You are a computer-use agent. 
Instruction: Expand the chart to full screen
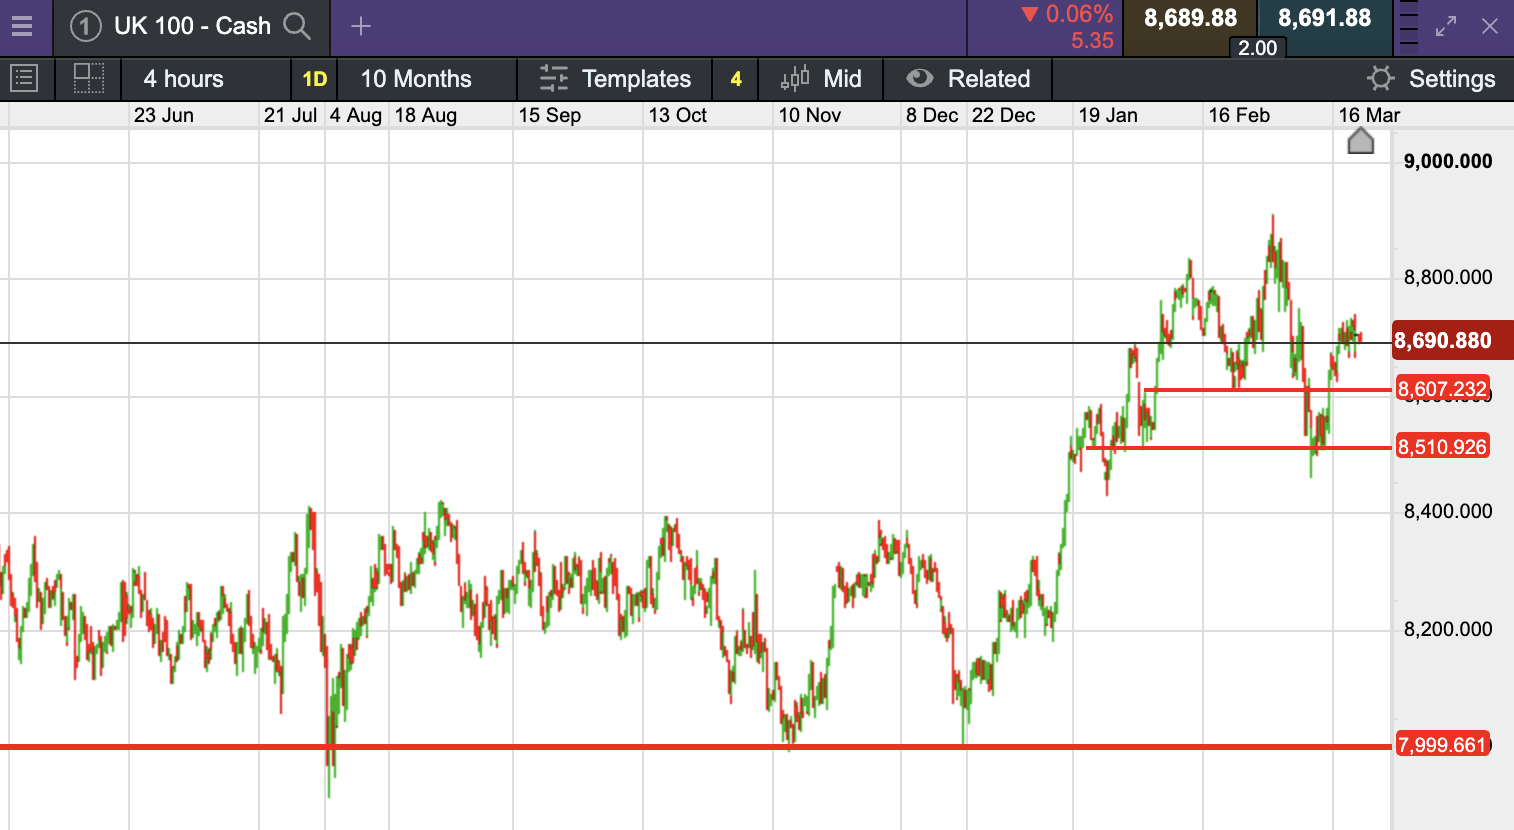click(x=1446, y=27)
